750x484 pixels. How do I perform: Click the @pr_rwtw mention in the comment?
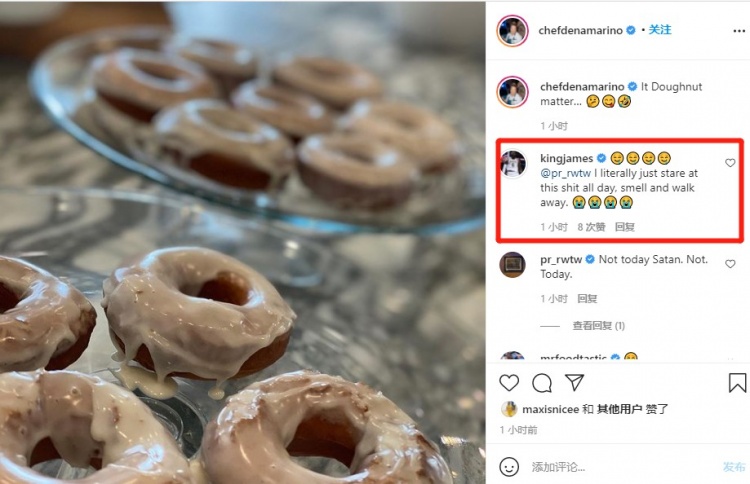[566, 173]
